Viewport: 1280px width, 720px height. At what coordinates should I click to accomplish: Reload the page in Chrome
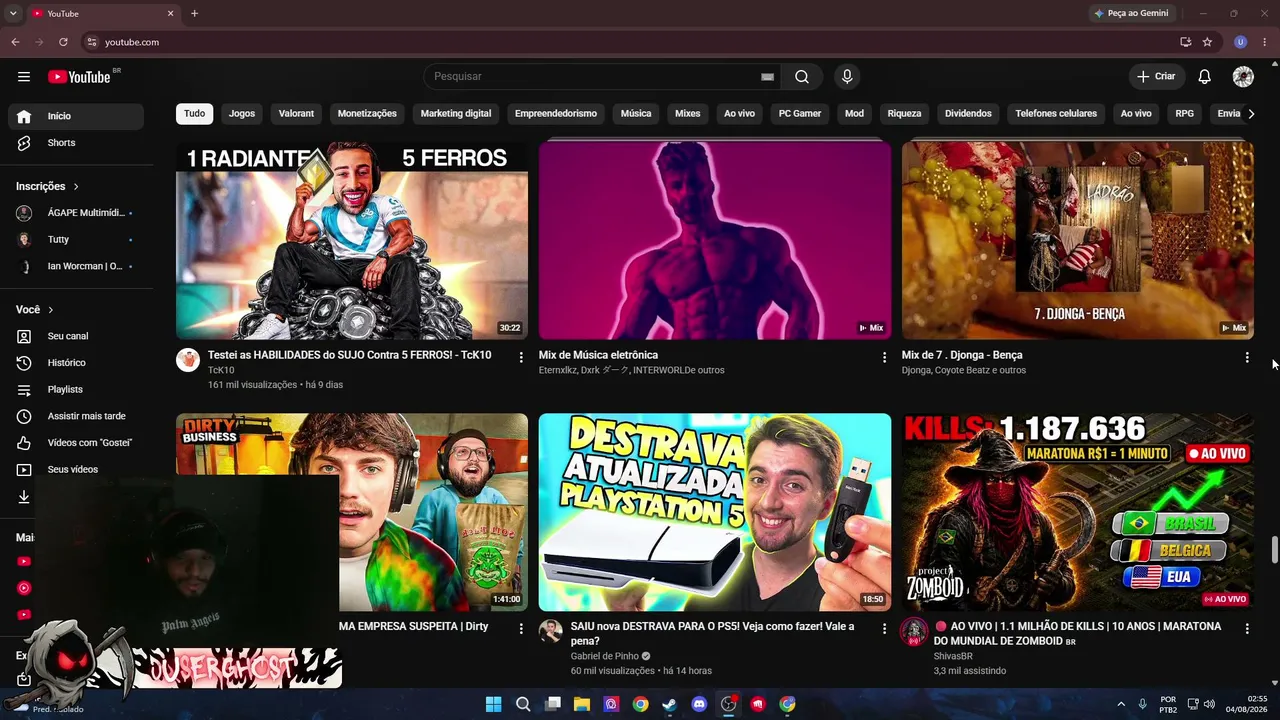[63, 42]
